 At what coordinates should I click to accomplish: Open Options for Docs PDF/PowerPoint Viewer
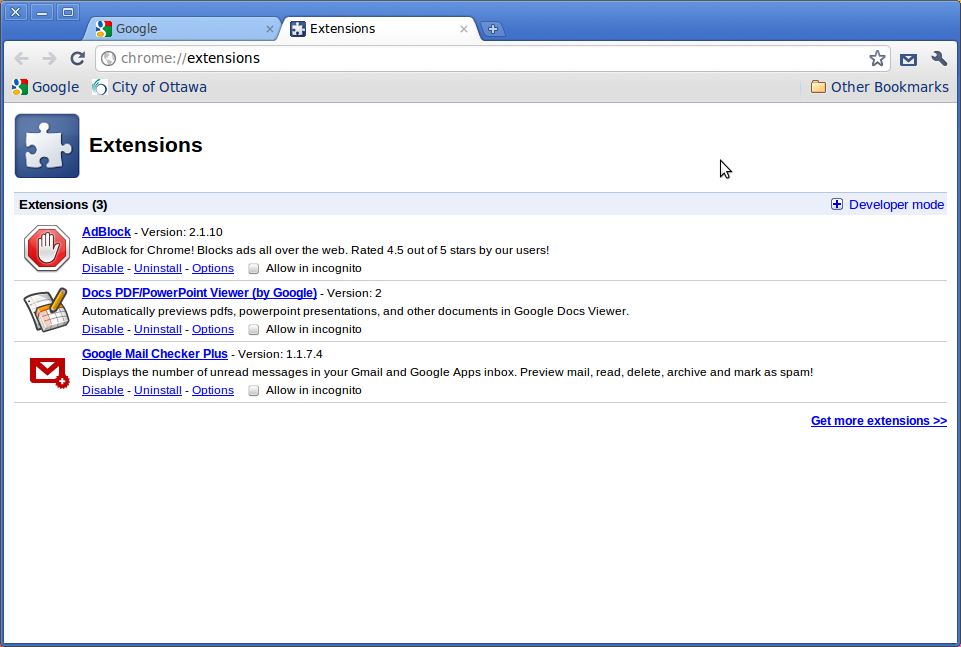[213, 329]
